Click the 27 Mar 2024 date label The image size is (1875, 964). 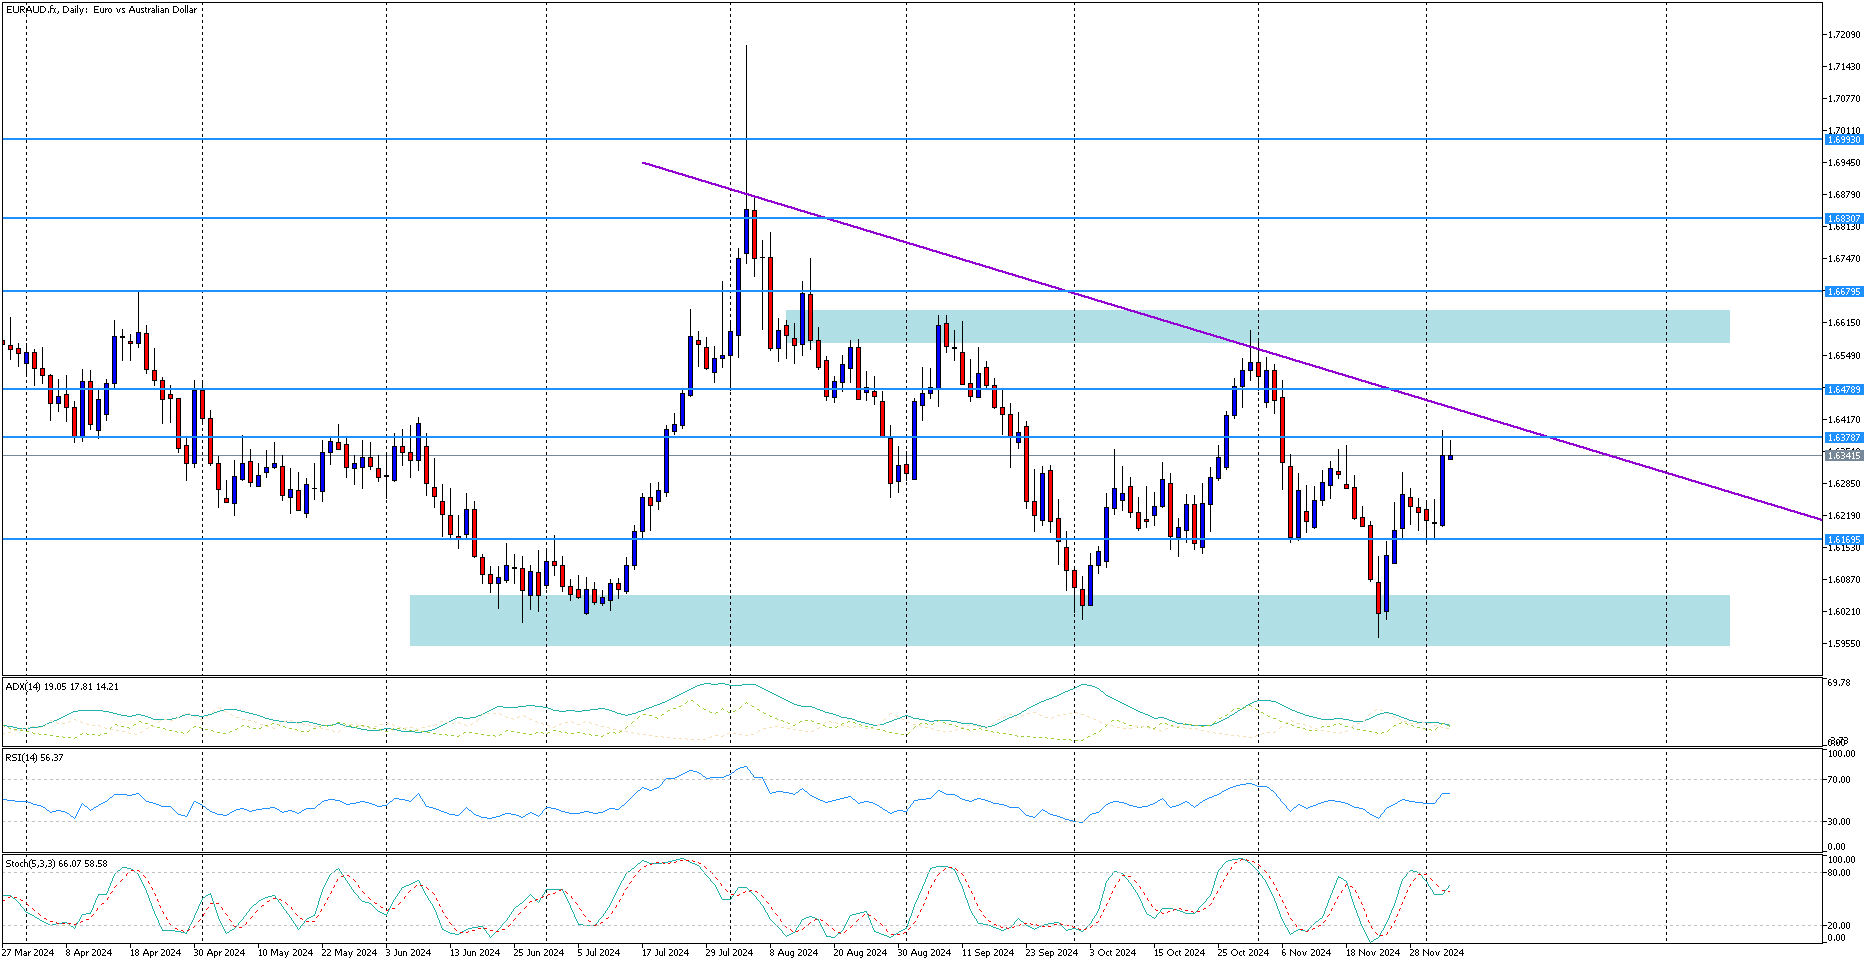(28, 953)
